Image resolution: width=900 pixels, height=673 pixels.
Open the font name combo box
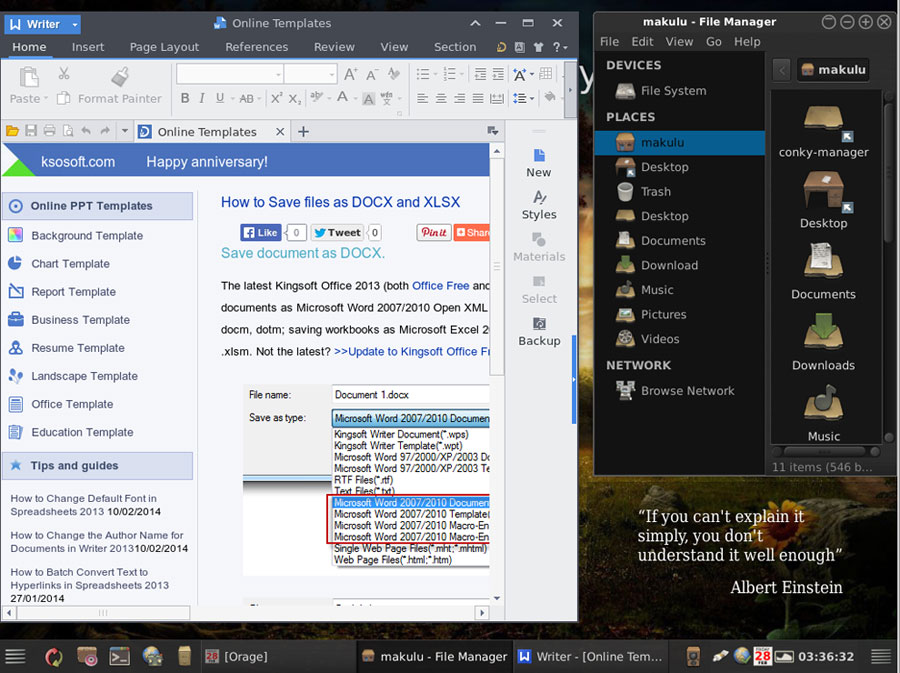pos(229,74)
